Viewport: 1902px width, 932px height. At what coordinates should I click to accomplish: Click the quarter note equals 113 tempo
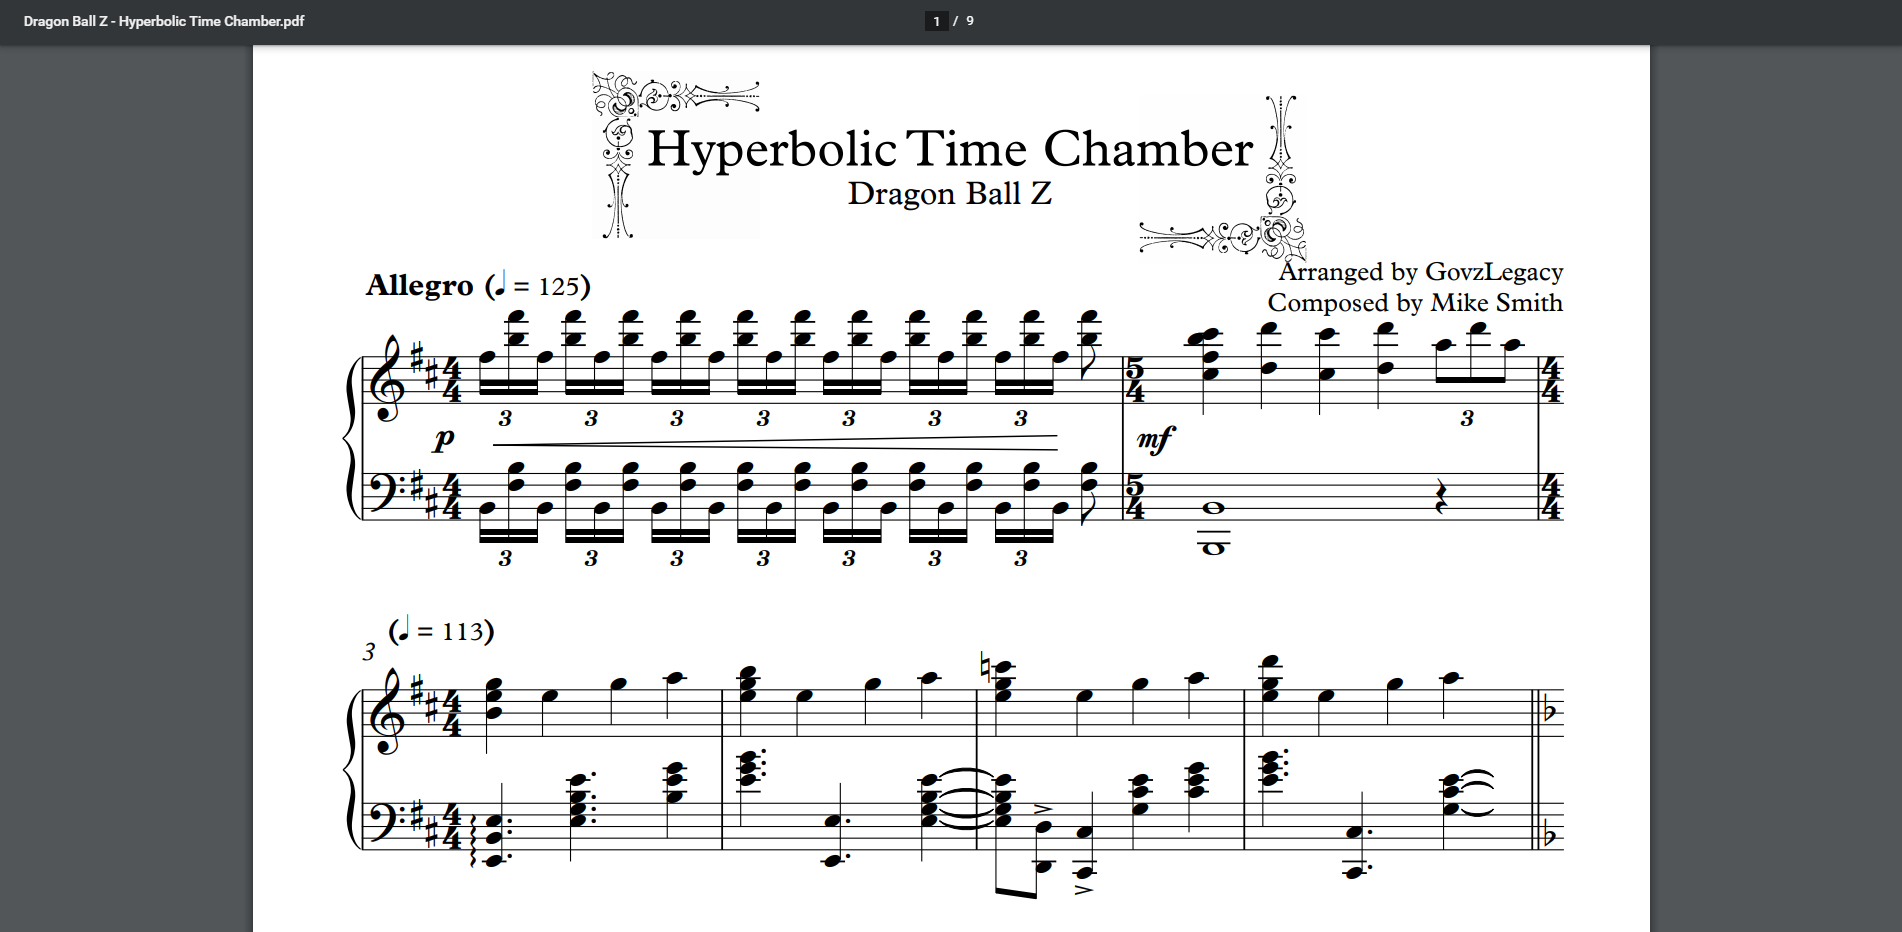(441, 631)
